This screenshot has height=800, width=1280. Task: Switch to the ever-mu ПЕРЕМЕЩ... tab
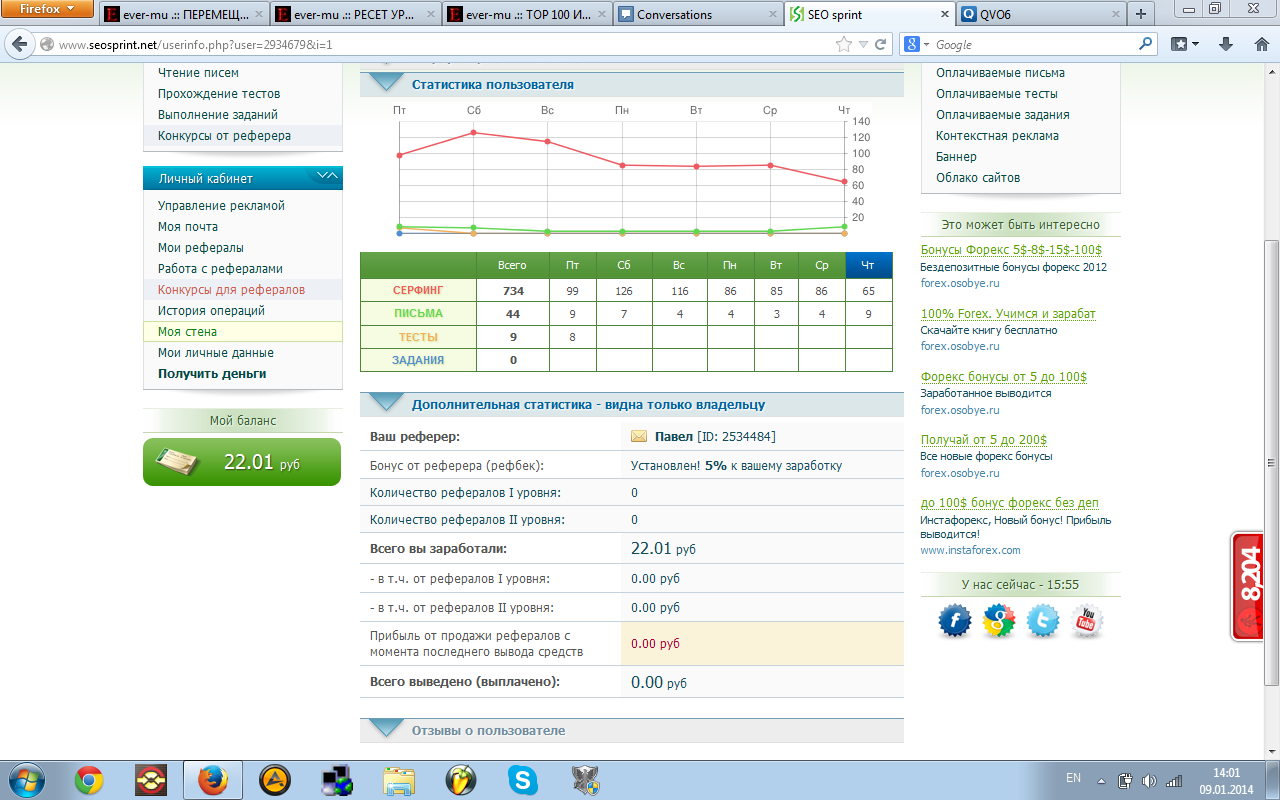pos(183,15)
